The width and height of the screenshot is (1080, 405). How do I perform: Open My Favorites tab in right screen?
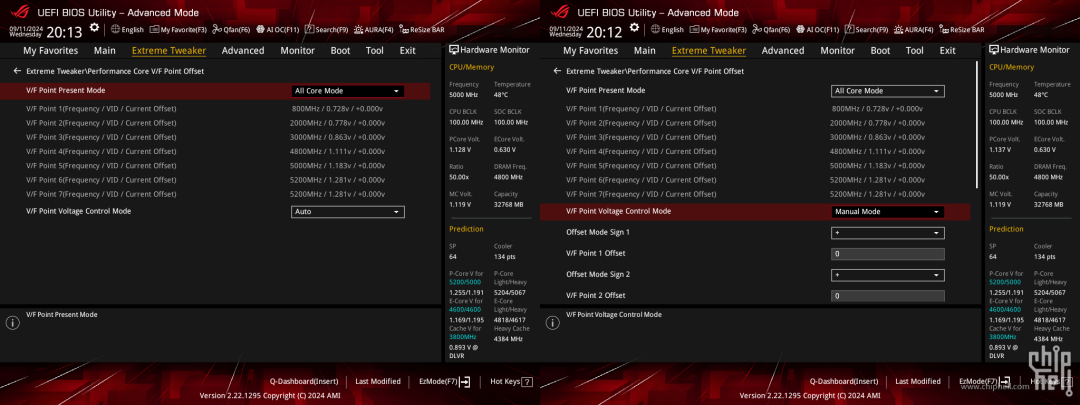[591, 50]
